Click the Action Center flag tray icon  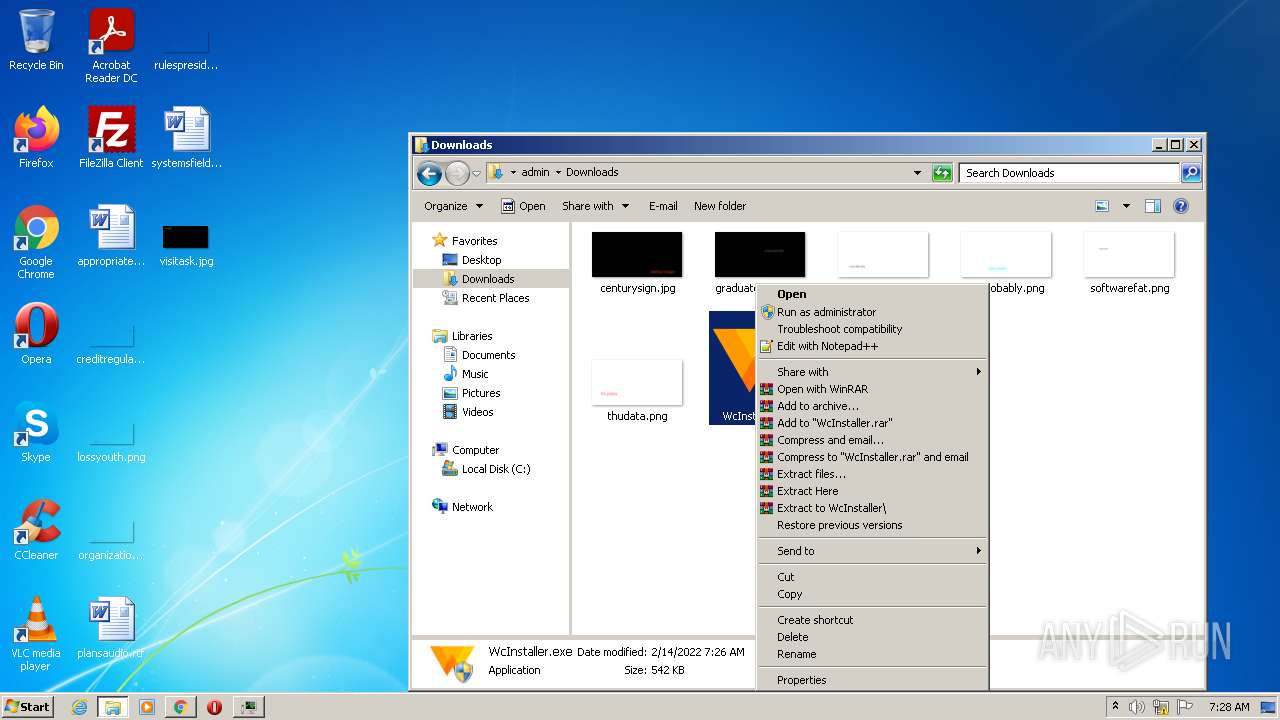tap(1185, 707)
